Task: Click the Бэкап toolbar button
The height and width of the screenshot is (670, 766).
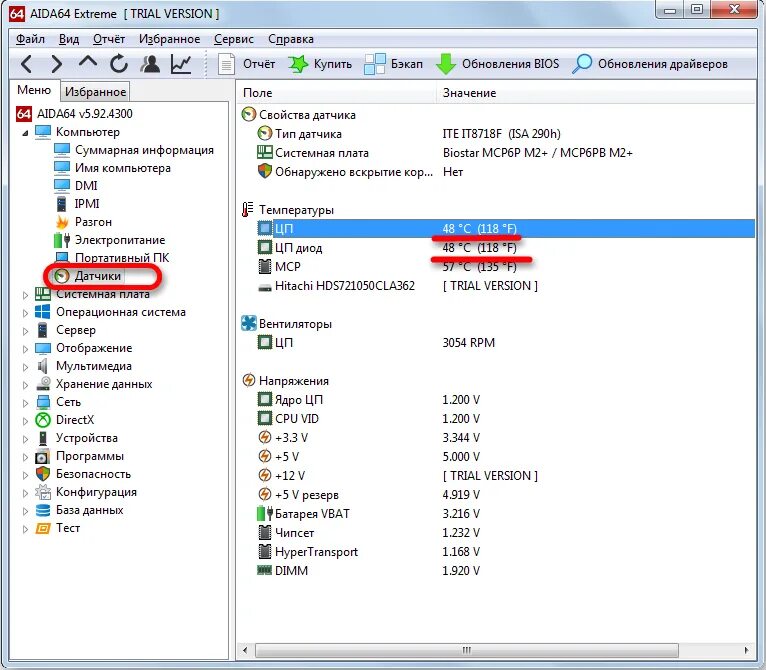Action: click(x=394, y=64)
